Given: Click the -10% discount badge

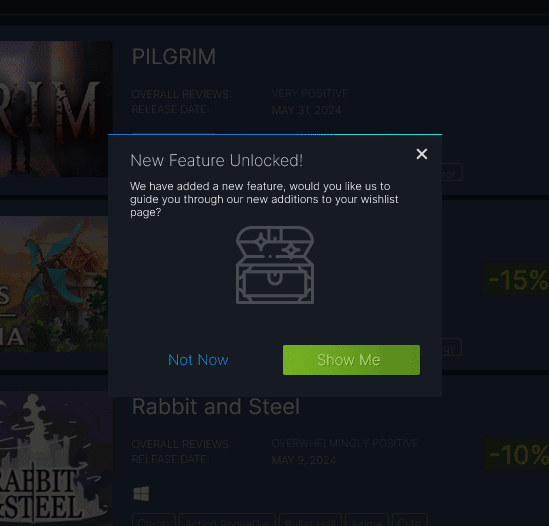Looking at the screenshot, I should (516, 455).
